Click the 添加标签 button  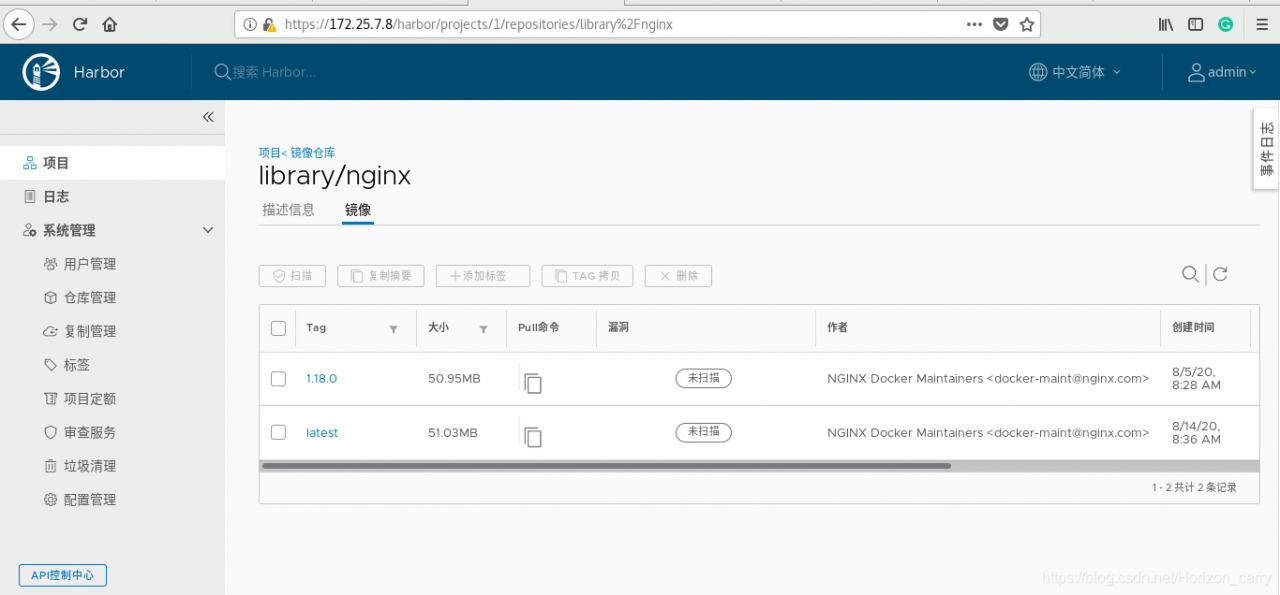(x=482, y=276)
